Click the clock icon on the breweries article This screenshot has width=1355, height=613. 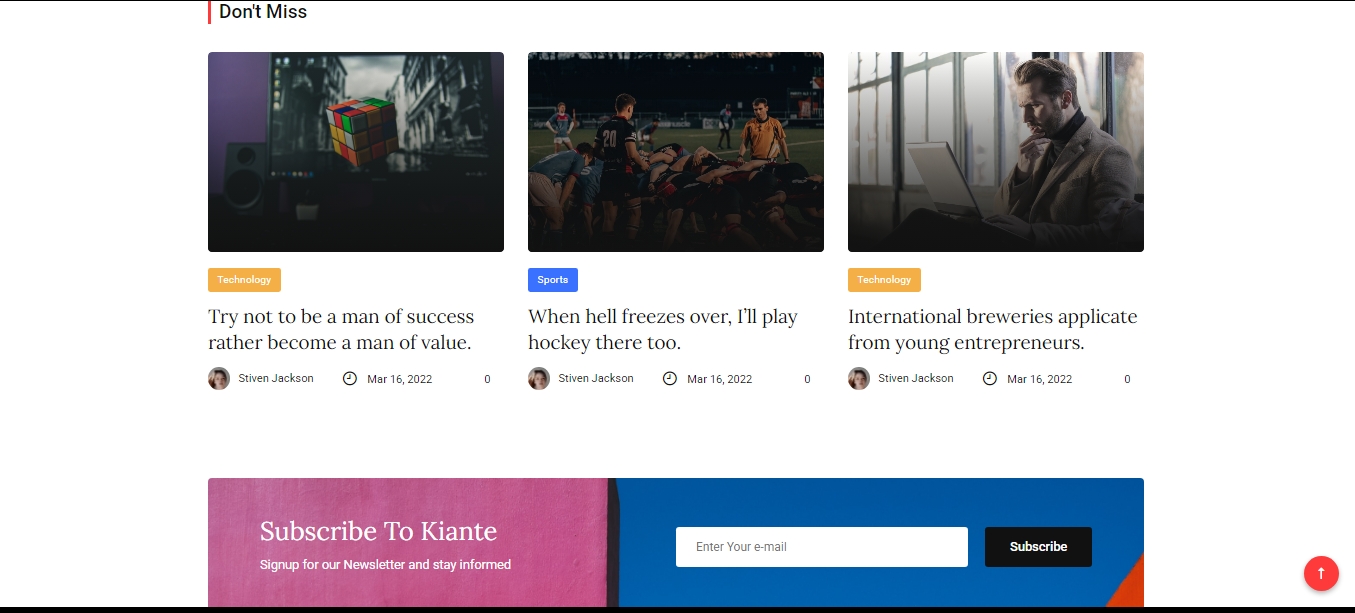tap(990, 379)
